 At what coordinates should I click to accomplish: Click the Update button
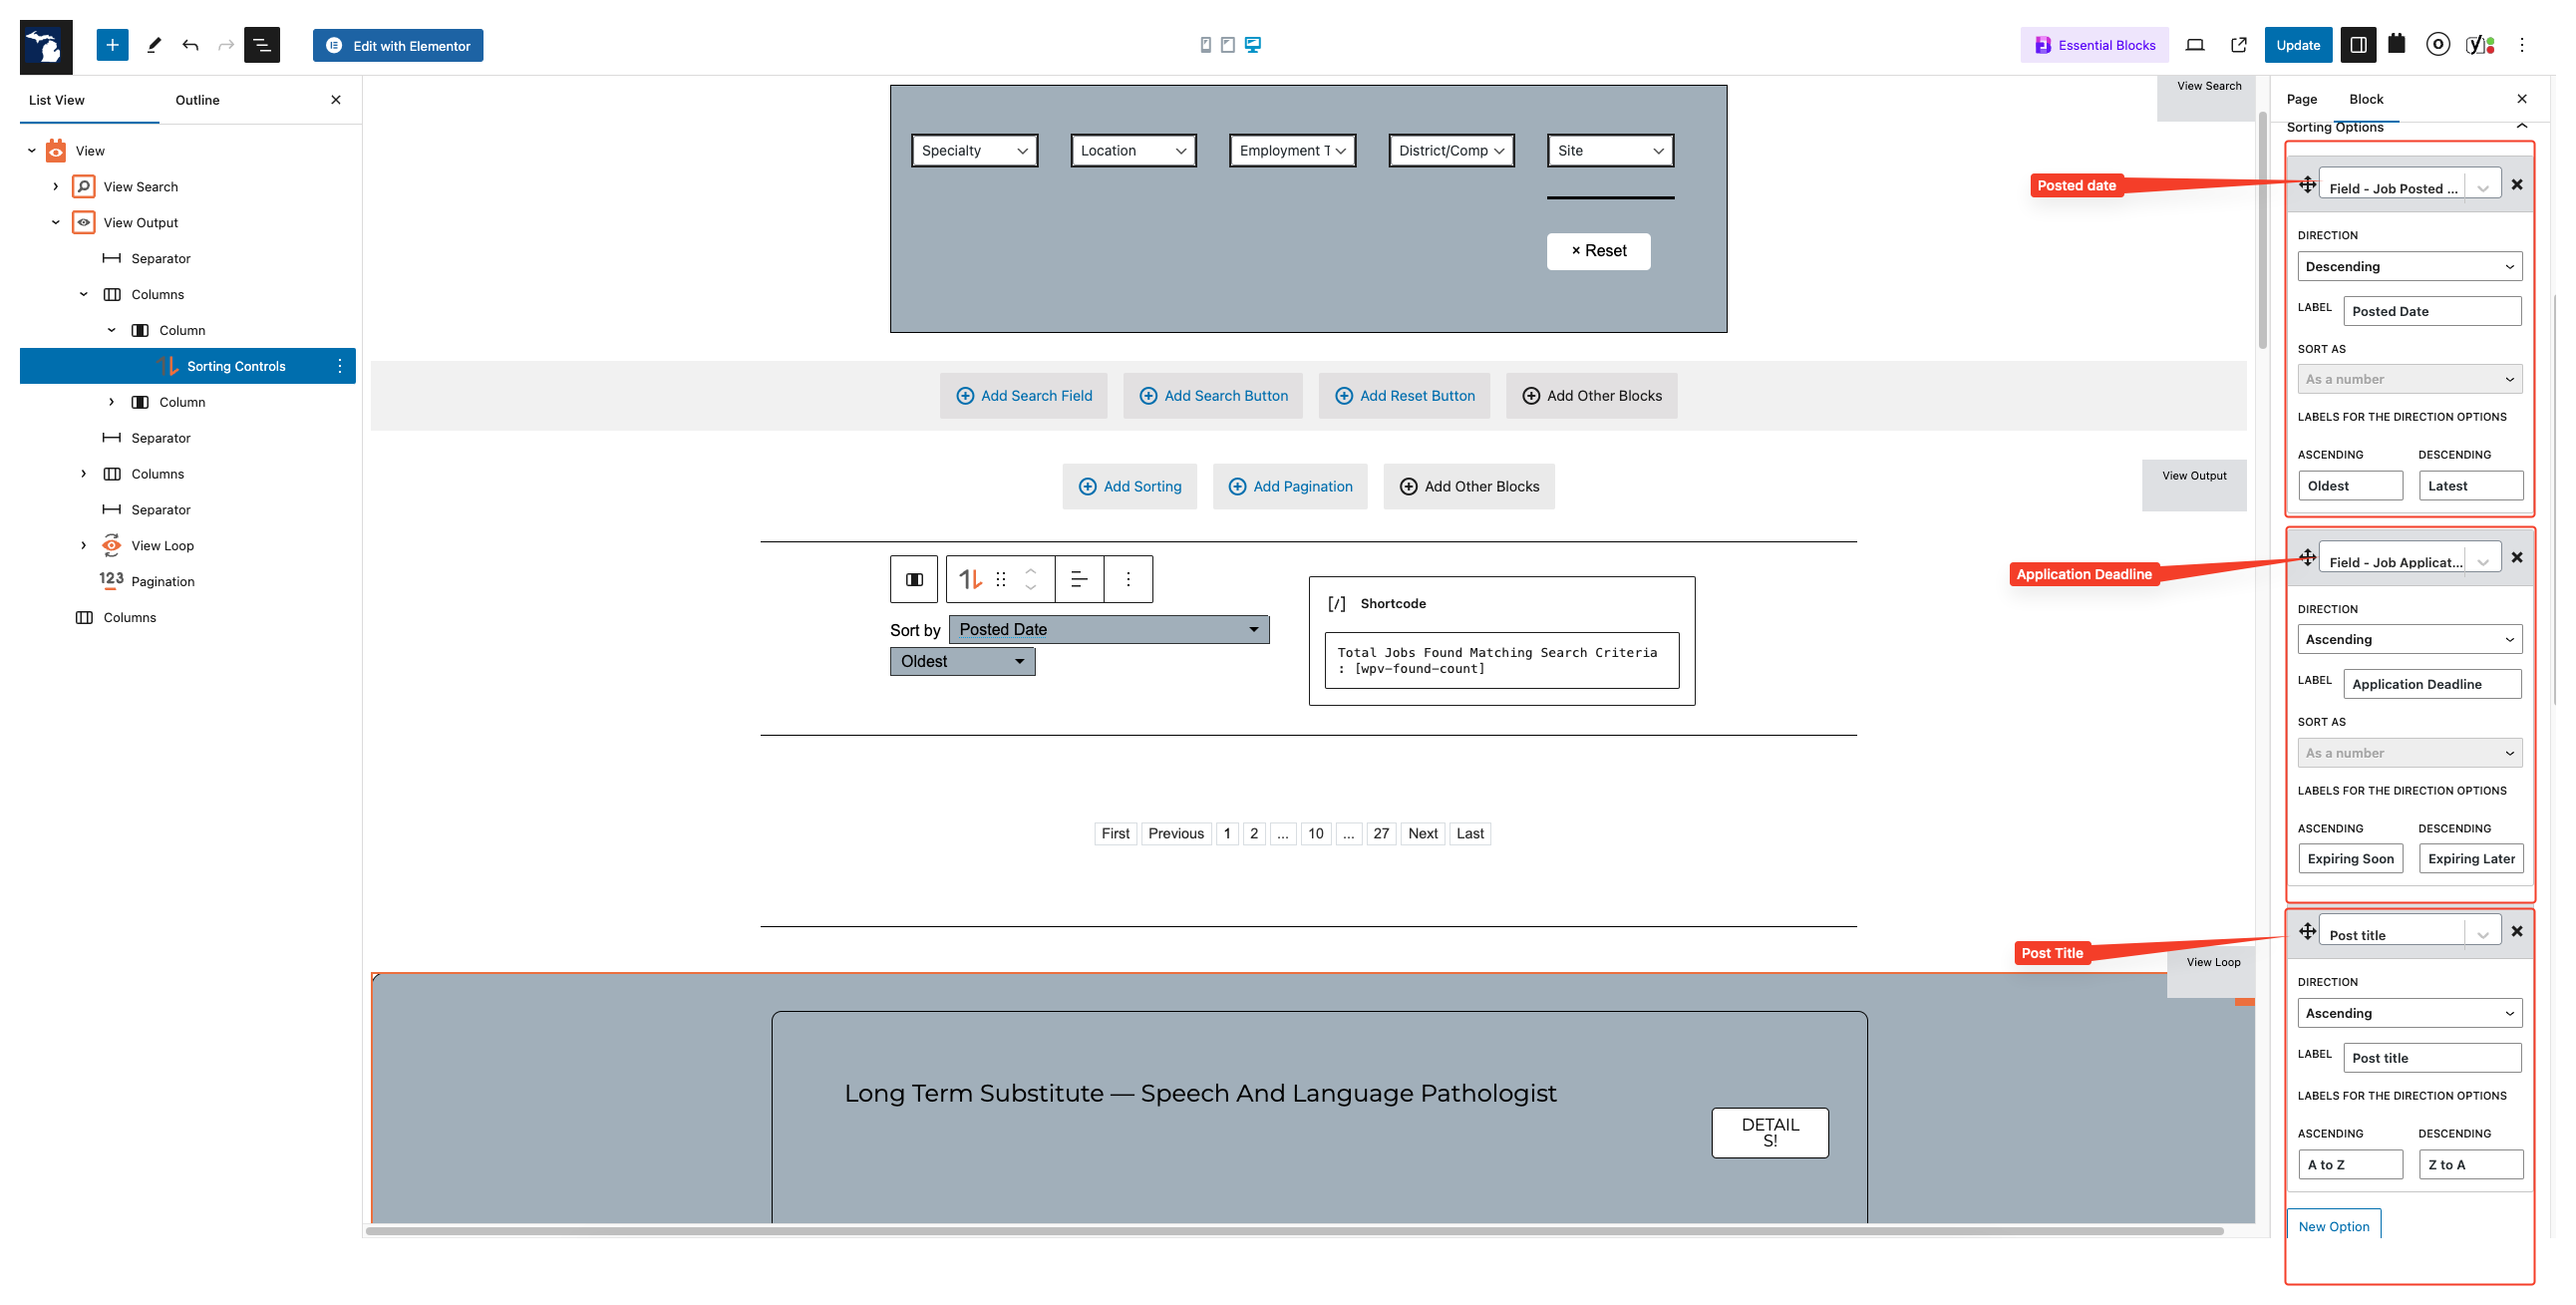[x=2297, y=45]
